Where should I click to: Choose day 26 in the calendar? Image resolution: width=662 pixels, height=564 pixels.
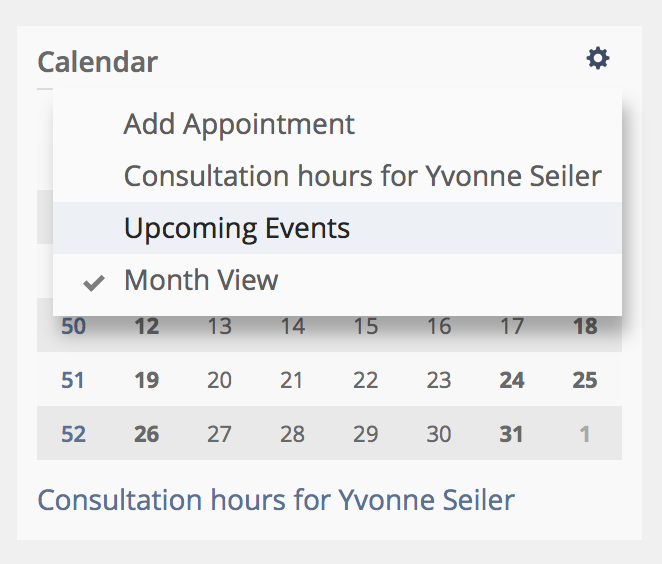[147, 434]
